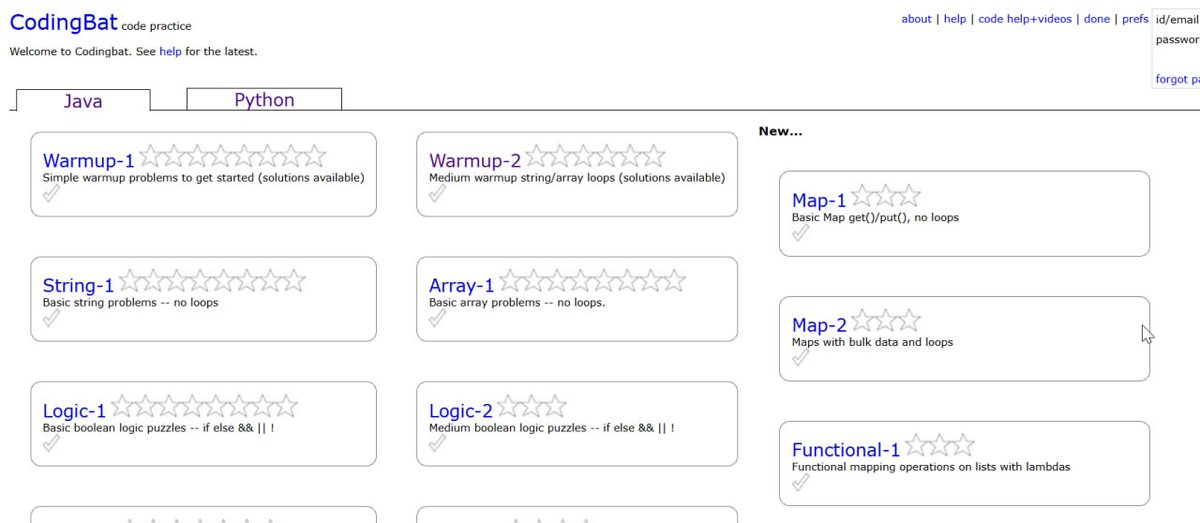Click the Map-2 checkmark icon

800,358
